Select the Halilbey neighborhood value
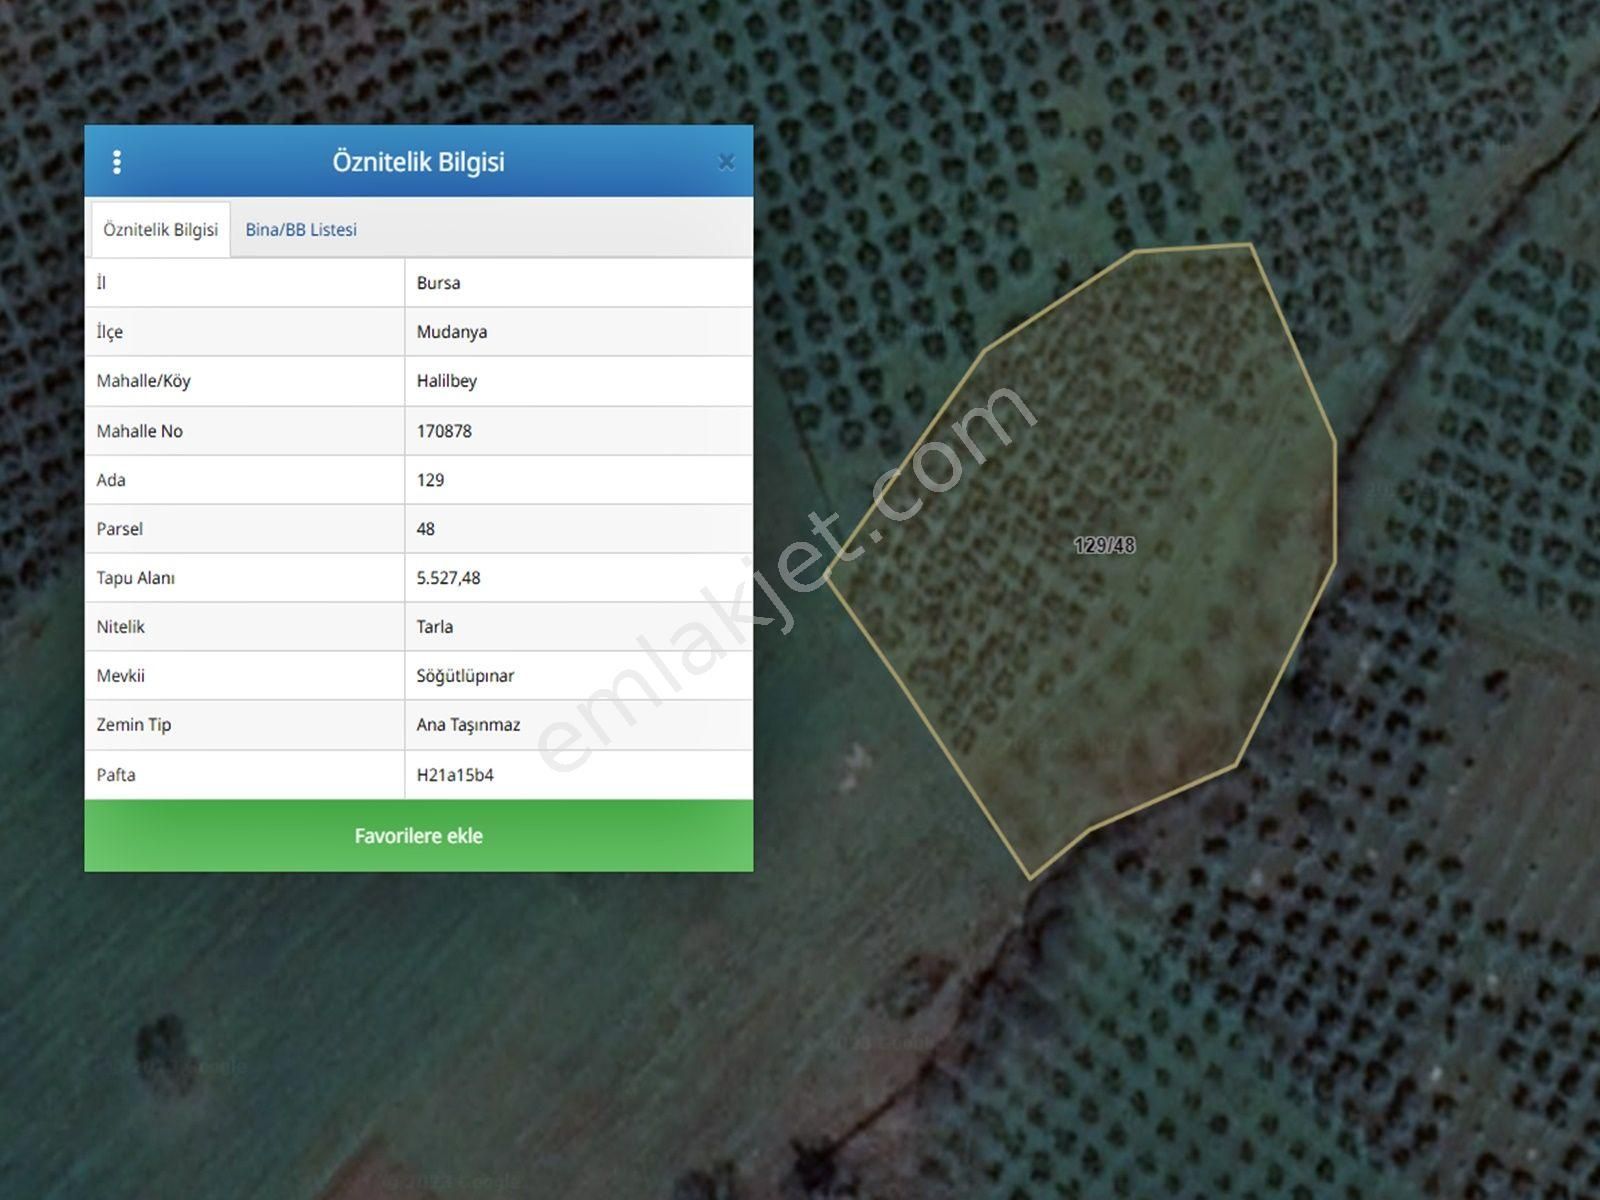The width and height of the screenshot is (1600, 1200). [447, 381]
